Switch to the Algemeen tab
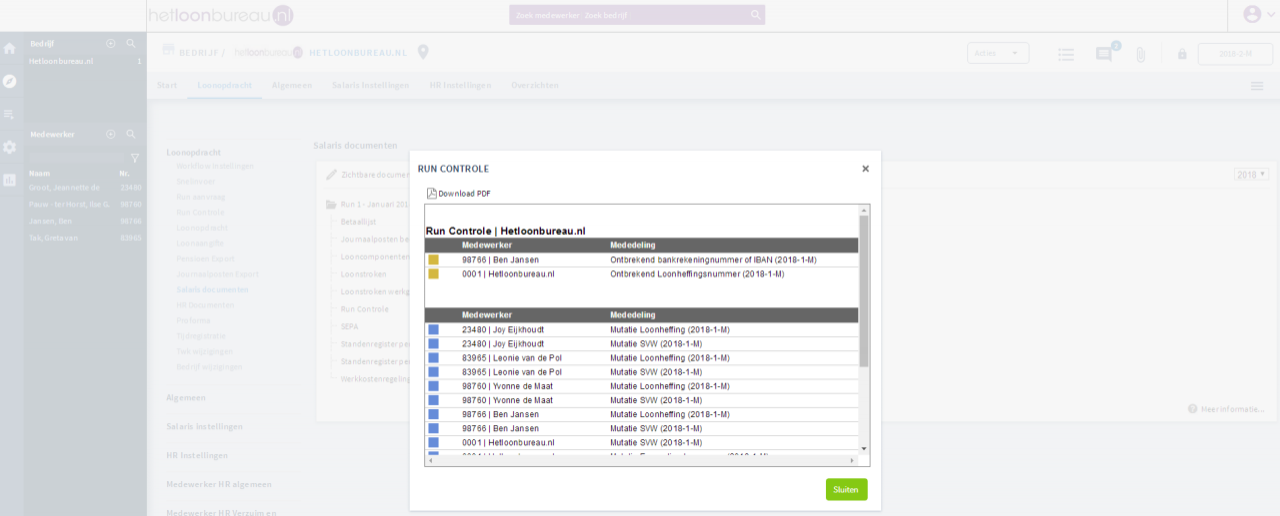This screenshot has width=1280, height=516. [x=292, y=85]
